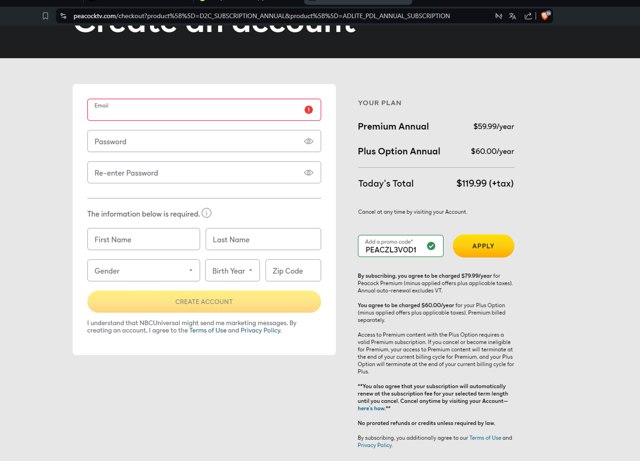Focus the Email input field
This screenshot has width=640, height=461.
[x=195, y=111]
